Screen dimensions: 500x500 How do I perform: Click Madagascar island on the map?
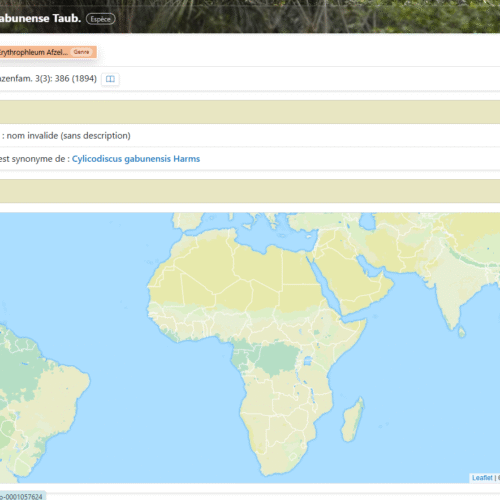352,420
